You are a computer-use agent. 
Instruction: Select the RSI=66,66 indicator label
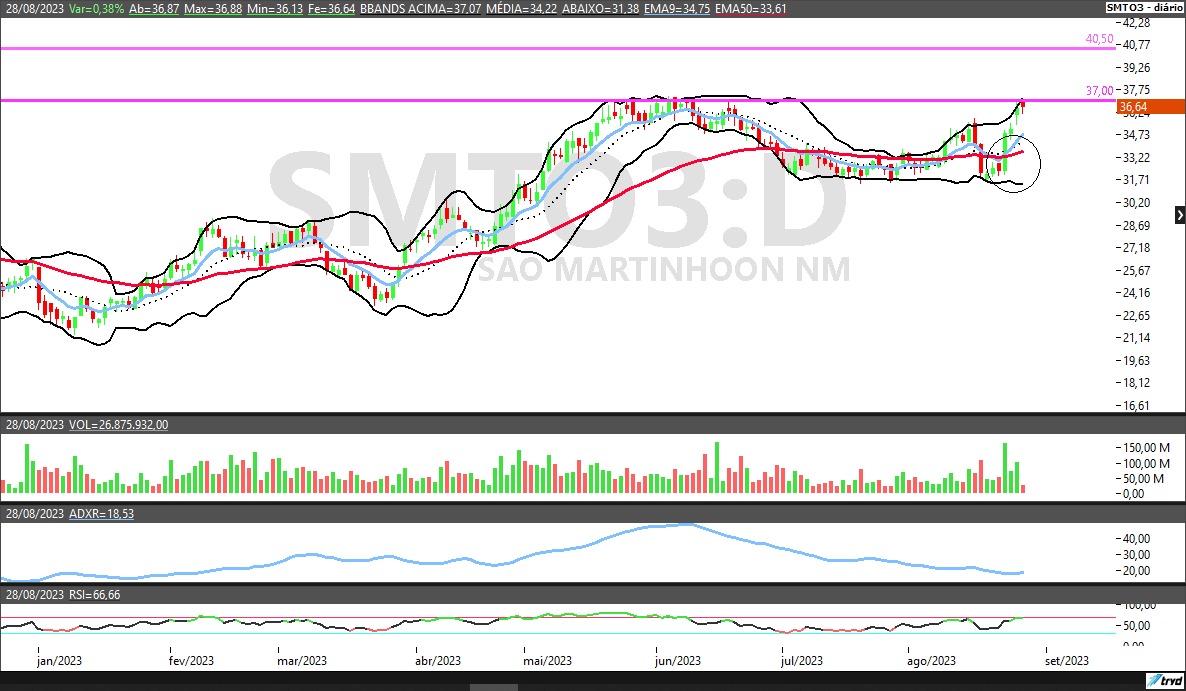tap(95, 595)
